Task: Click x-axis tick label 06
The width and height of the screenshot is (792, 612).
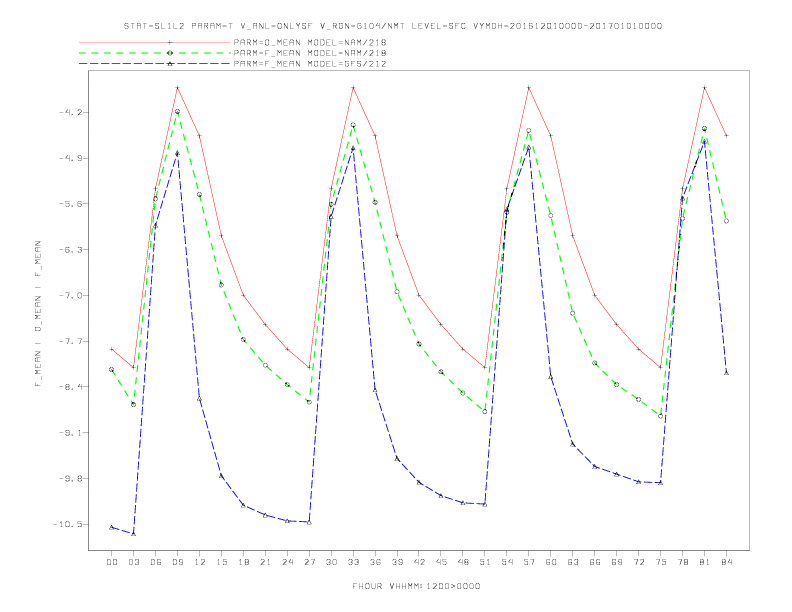Action: (x=156, y=562)
